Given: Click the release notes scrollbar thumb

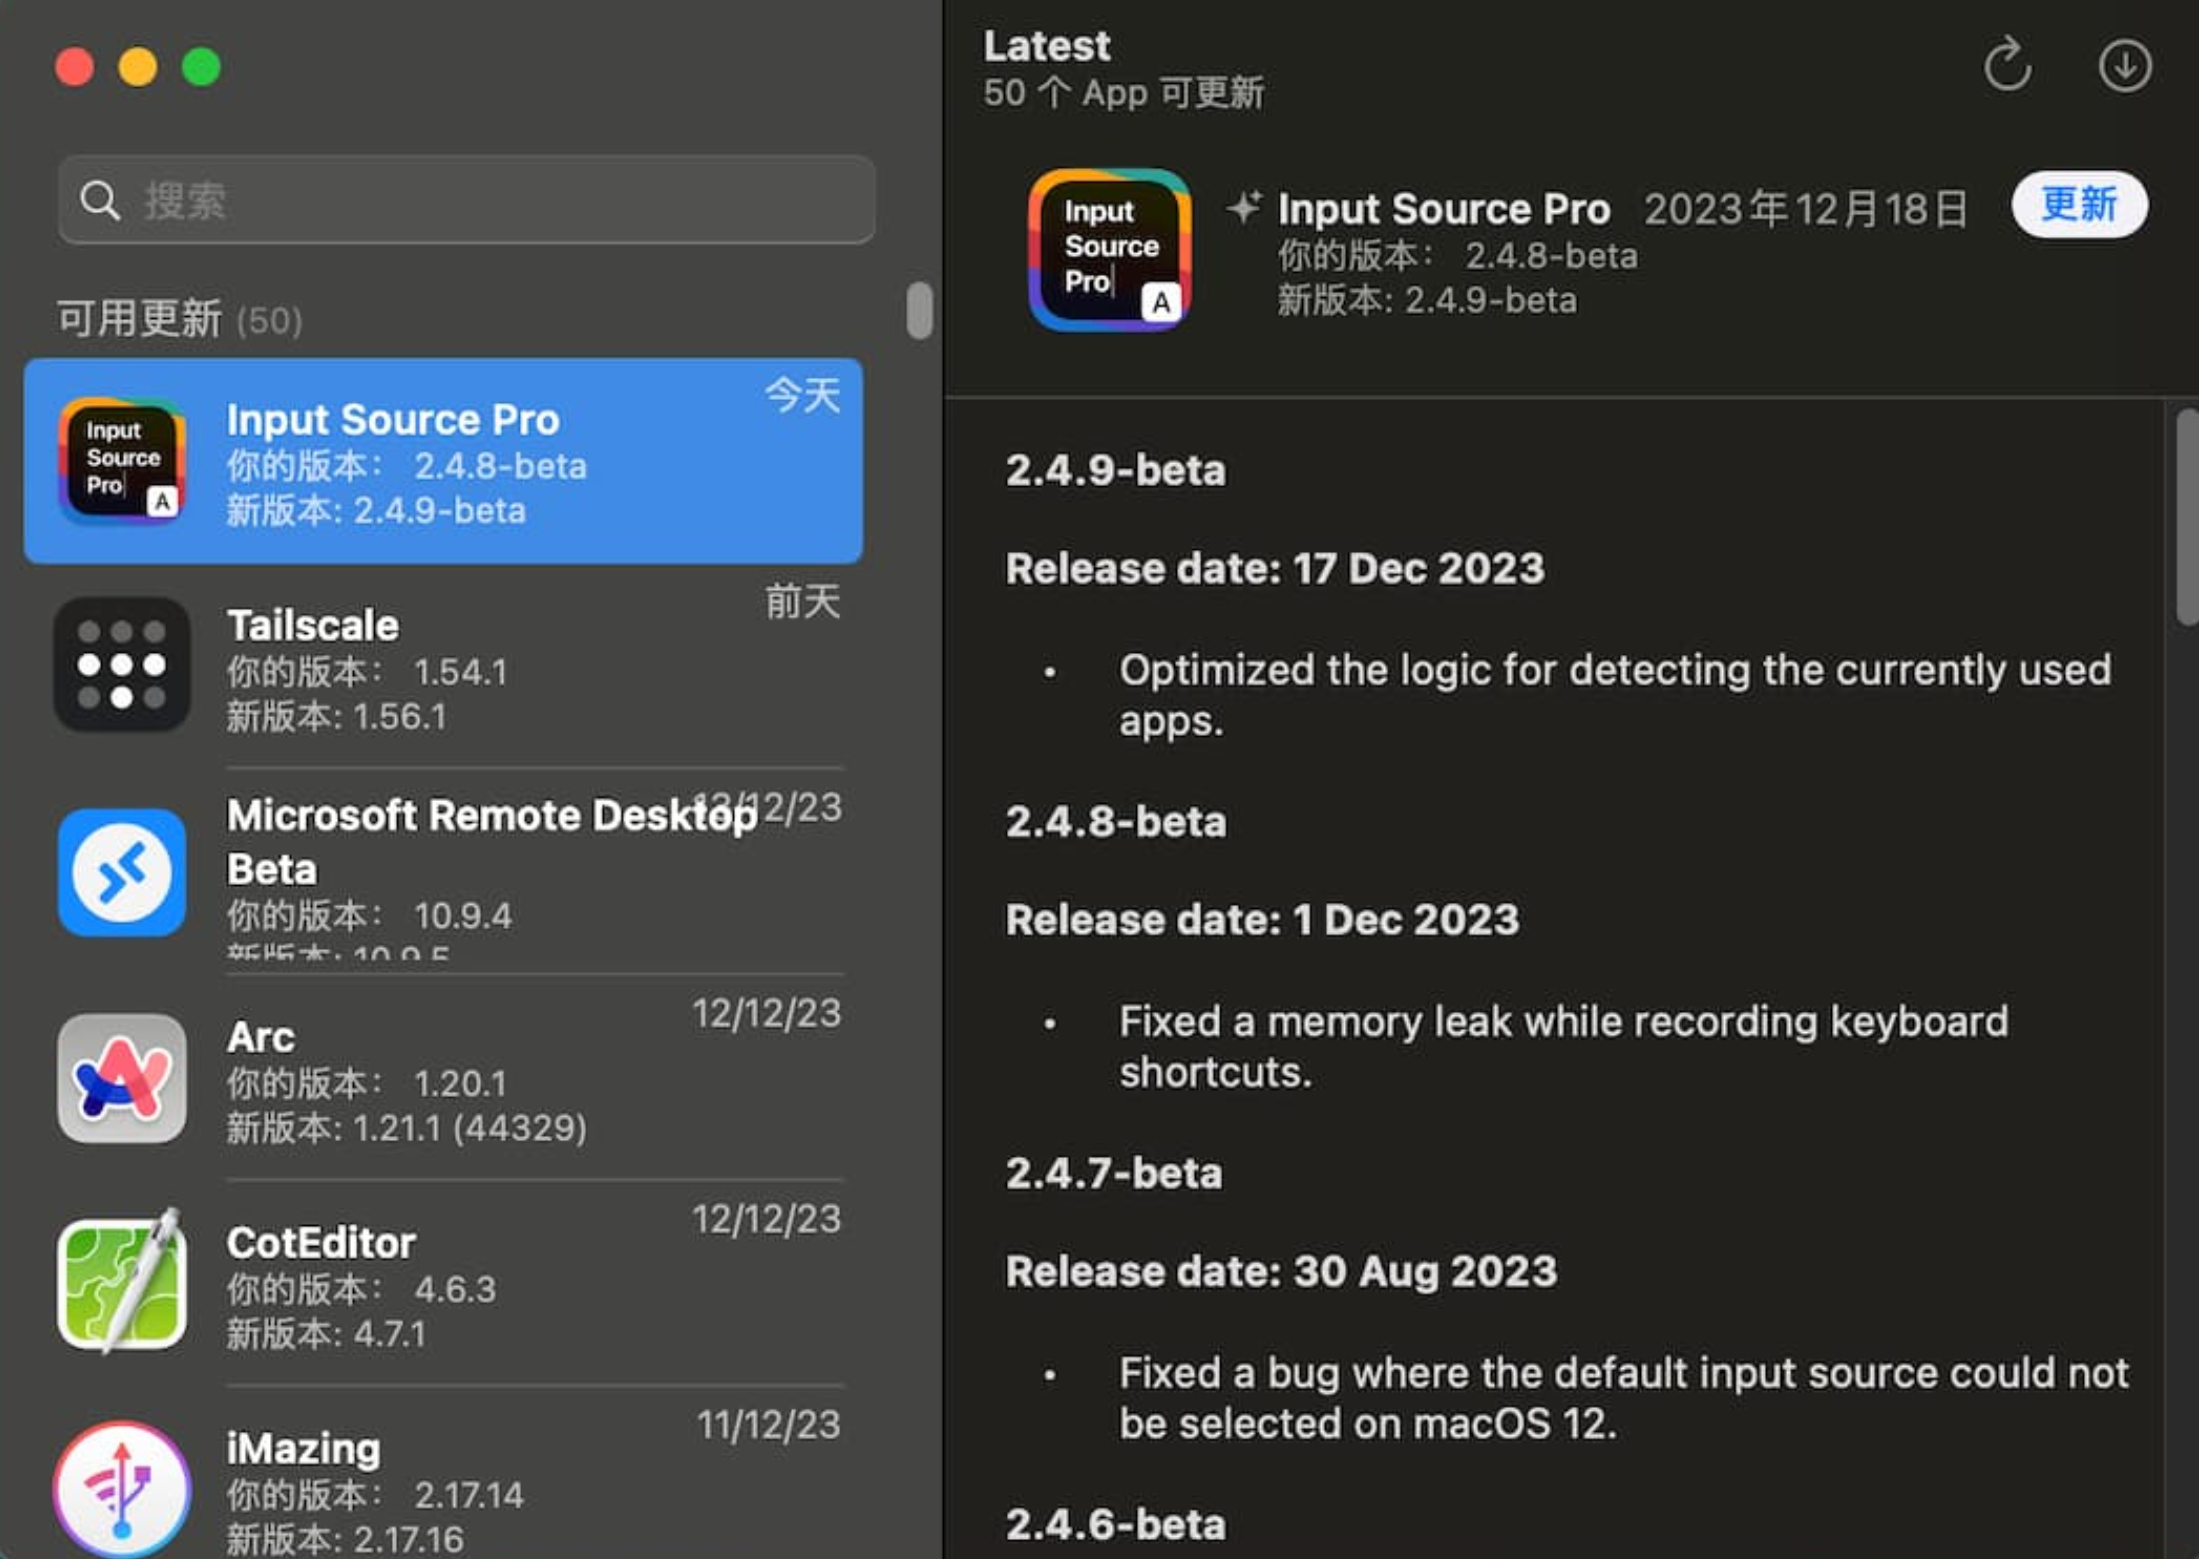Looking at the screenshot, I should click(2187, 515).
